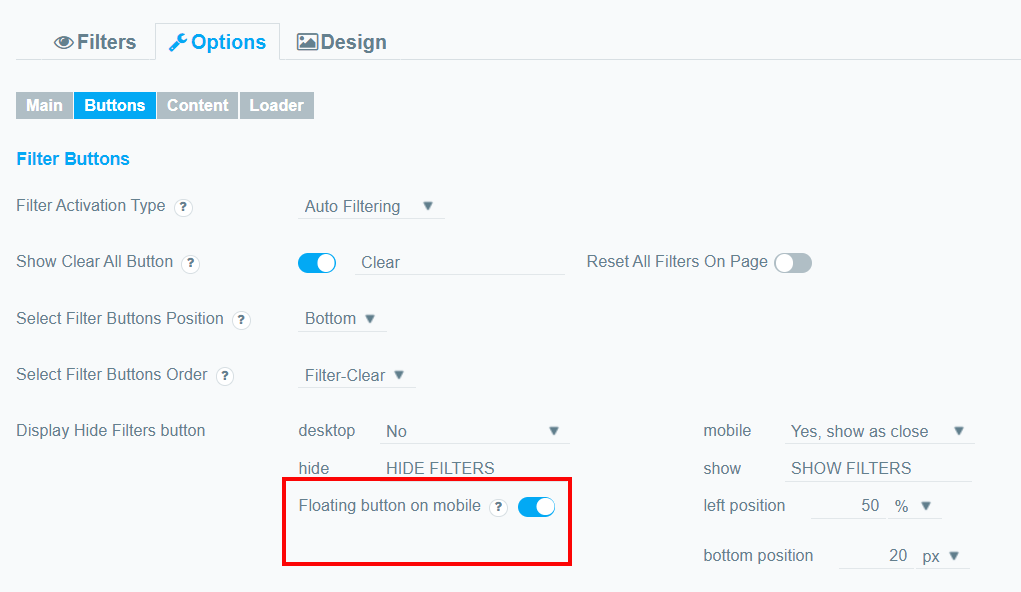Open Filter Buttons Order dropdown showing Filter-Clear
Screen dimensions: 1021x592
click(357, 375)
